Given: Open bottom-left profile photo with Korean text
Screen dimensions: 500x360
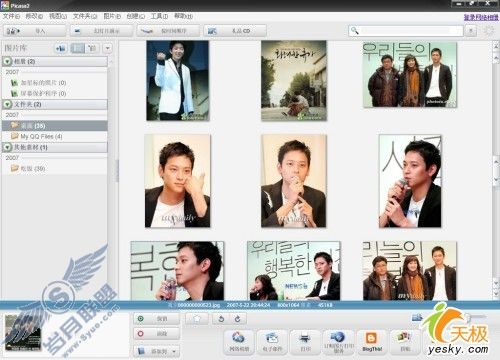Looking at the screenshot, I should (177, 271).
